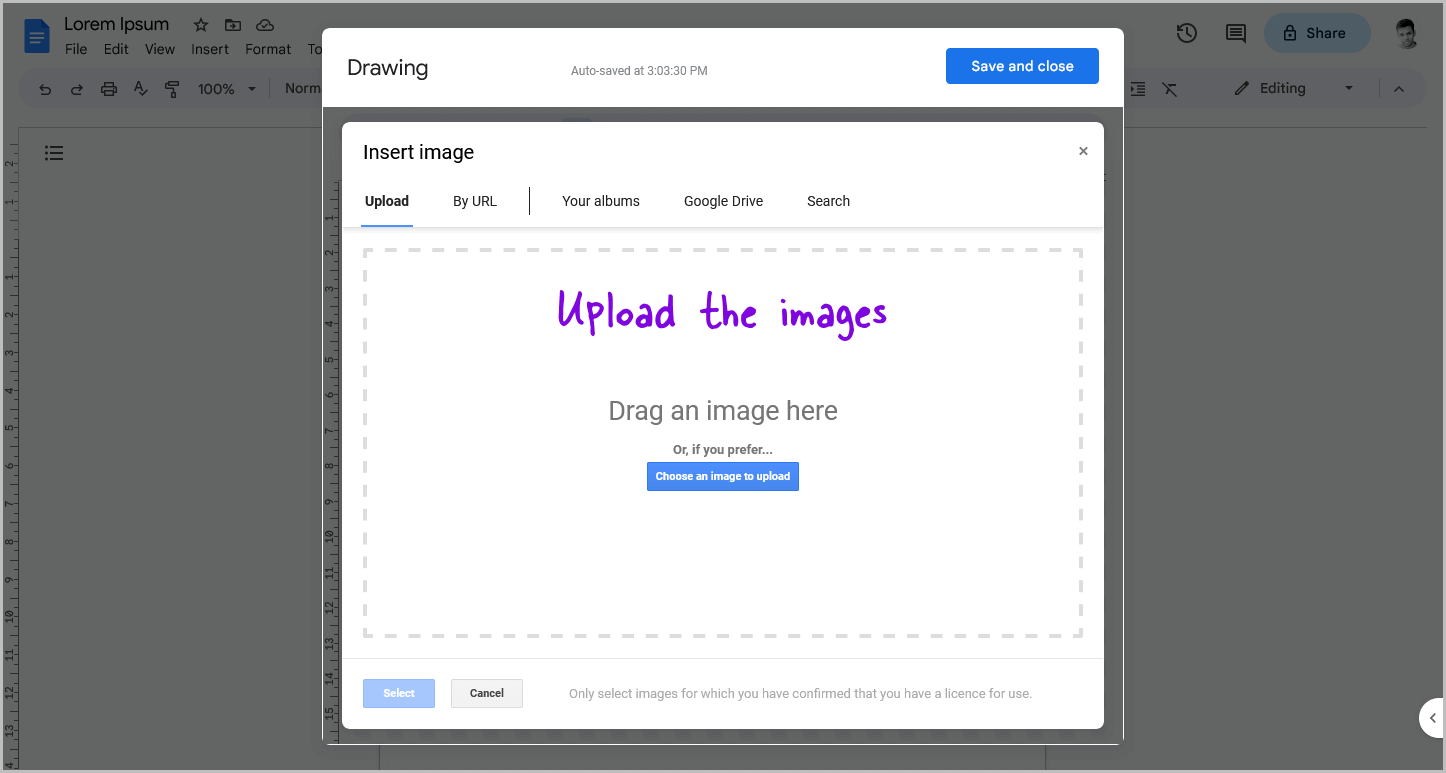Click Save and close
1446x773 pixels.
pos(1022,65)
